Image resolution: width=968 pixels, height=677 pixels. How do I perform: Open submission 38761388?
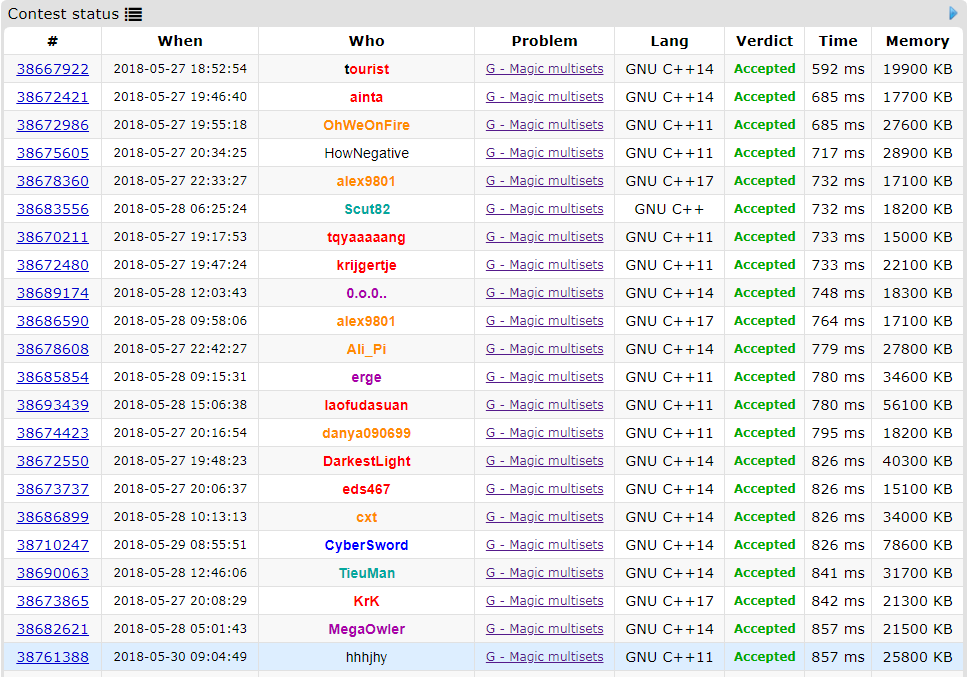point(52,657)
